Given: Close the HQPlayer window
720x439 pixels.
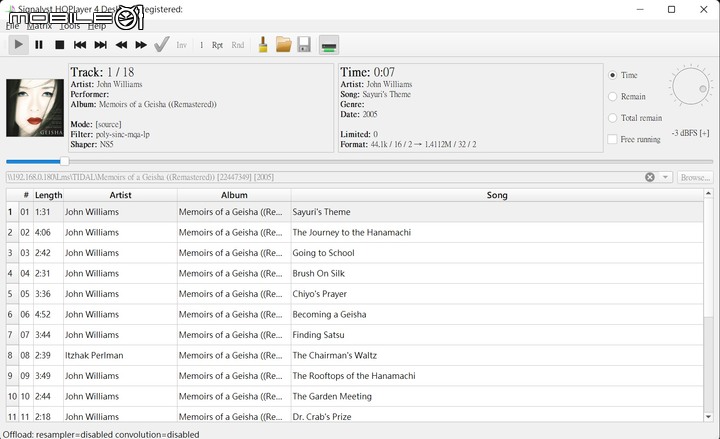Looking at the screenshot, I should tap(703, 9).
